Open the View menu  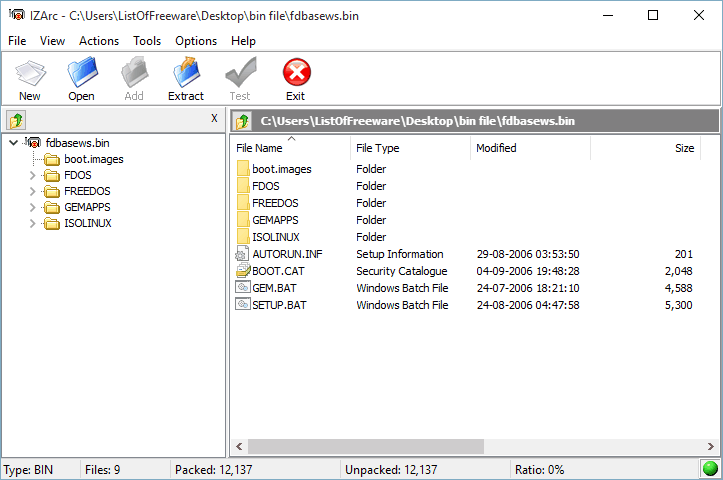point(52,41)
